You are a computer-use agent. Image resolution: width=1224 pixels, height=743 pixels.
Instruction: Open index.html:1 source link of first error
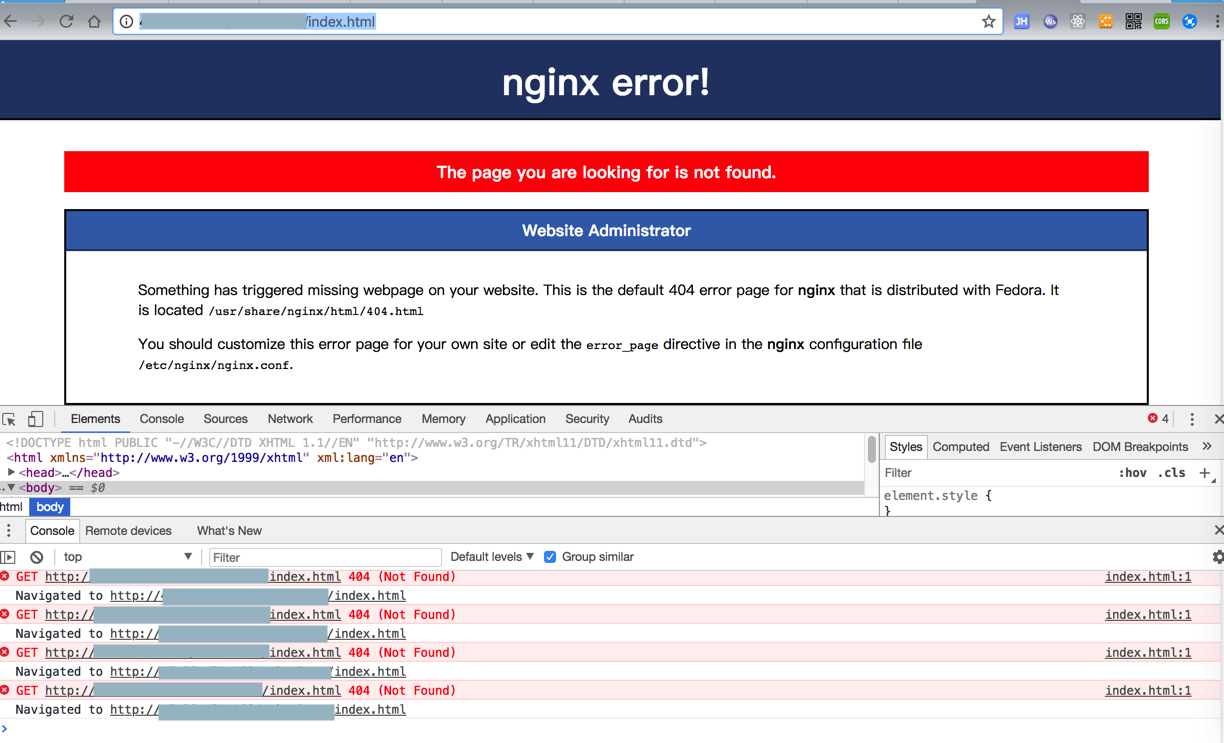[1148, 577]
